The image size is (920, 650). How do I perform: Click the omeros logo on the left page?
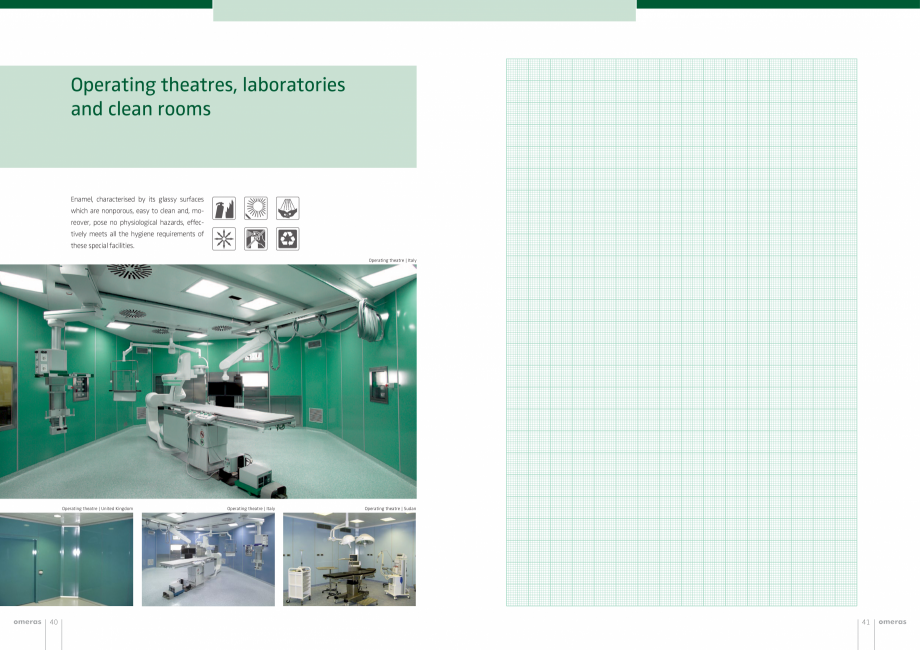(x=26, y=621)
